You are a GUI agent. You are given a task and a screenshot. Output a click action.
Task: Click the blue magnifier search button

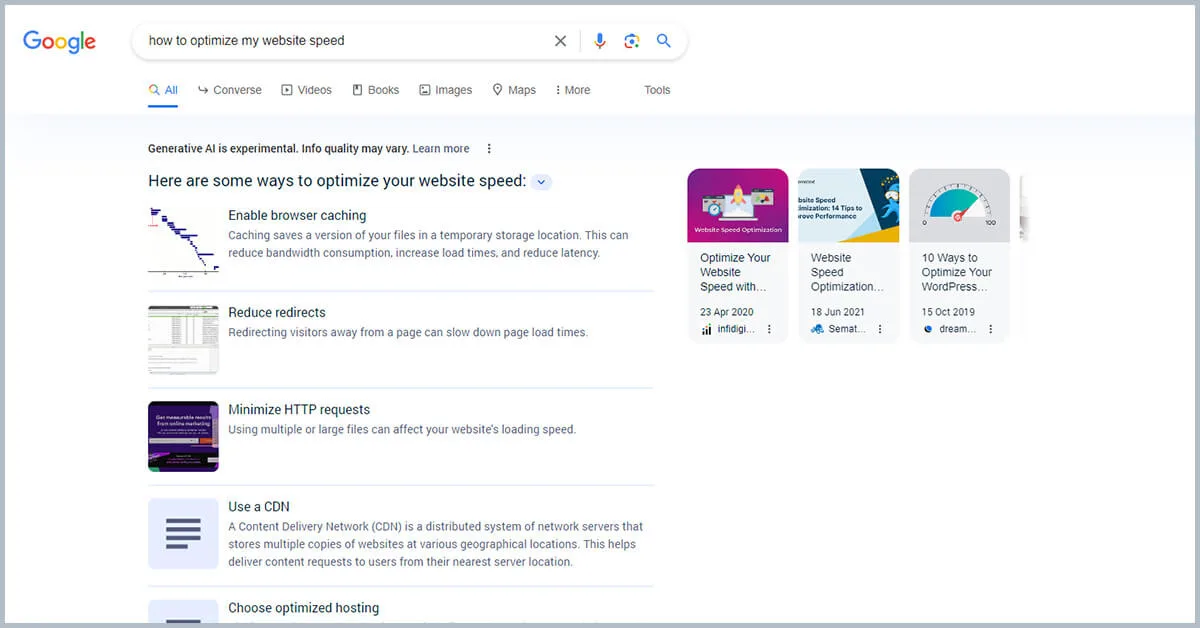coord(663,41)
